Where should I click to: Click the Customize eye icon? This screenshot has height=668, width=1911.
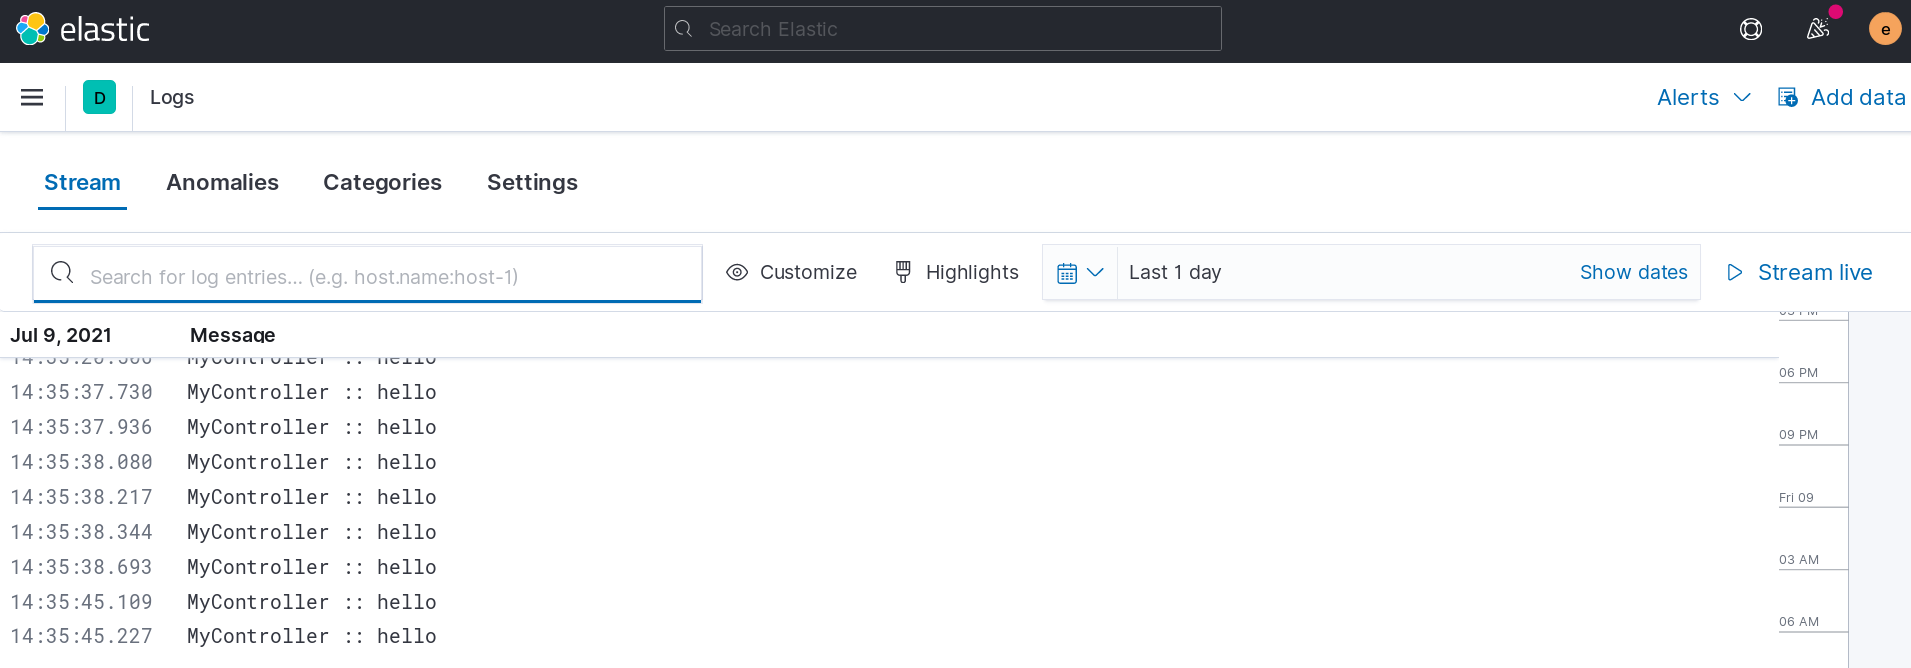click(x=737, y=272)
